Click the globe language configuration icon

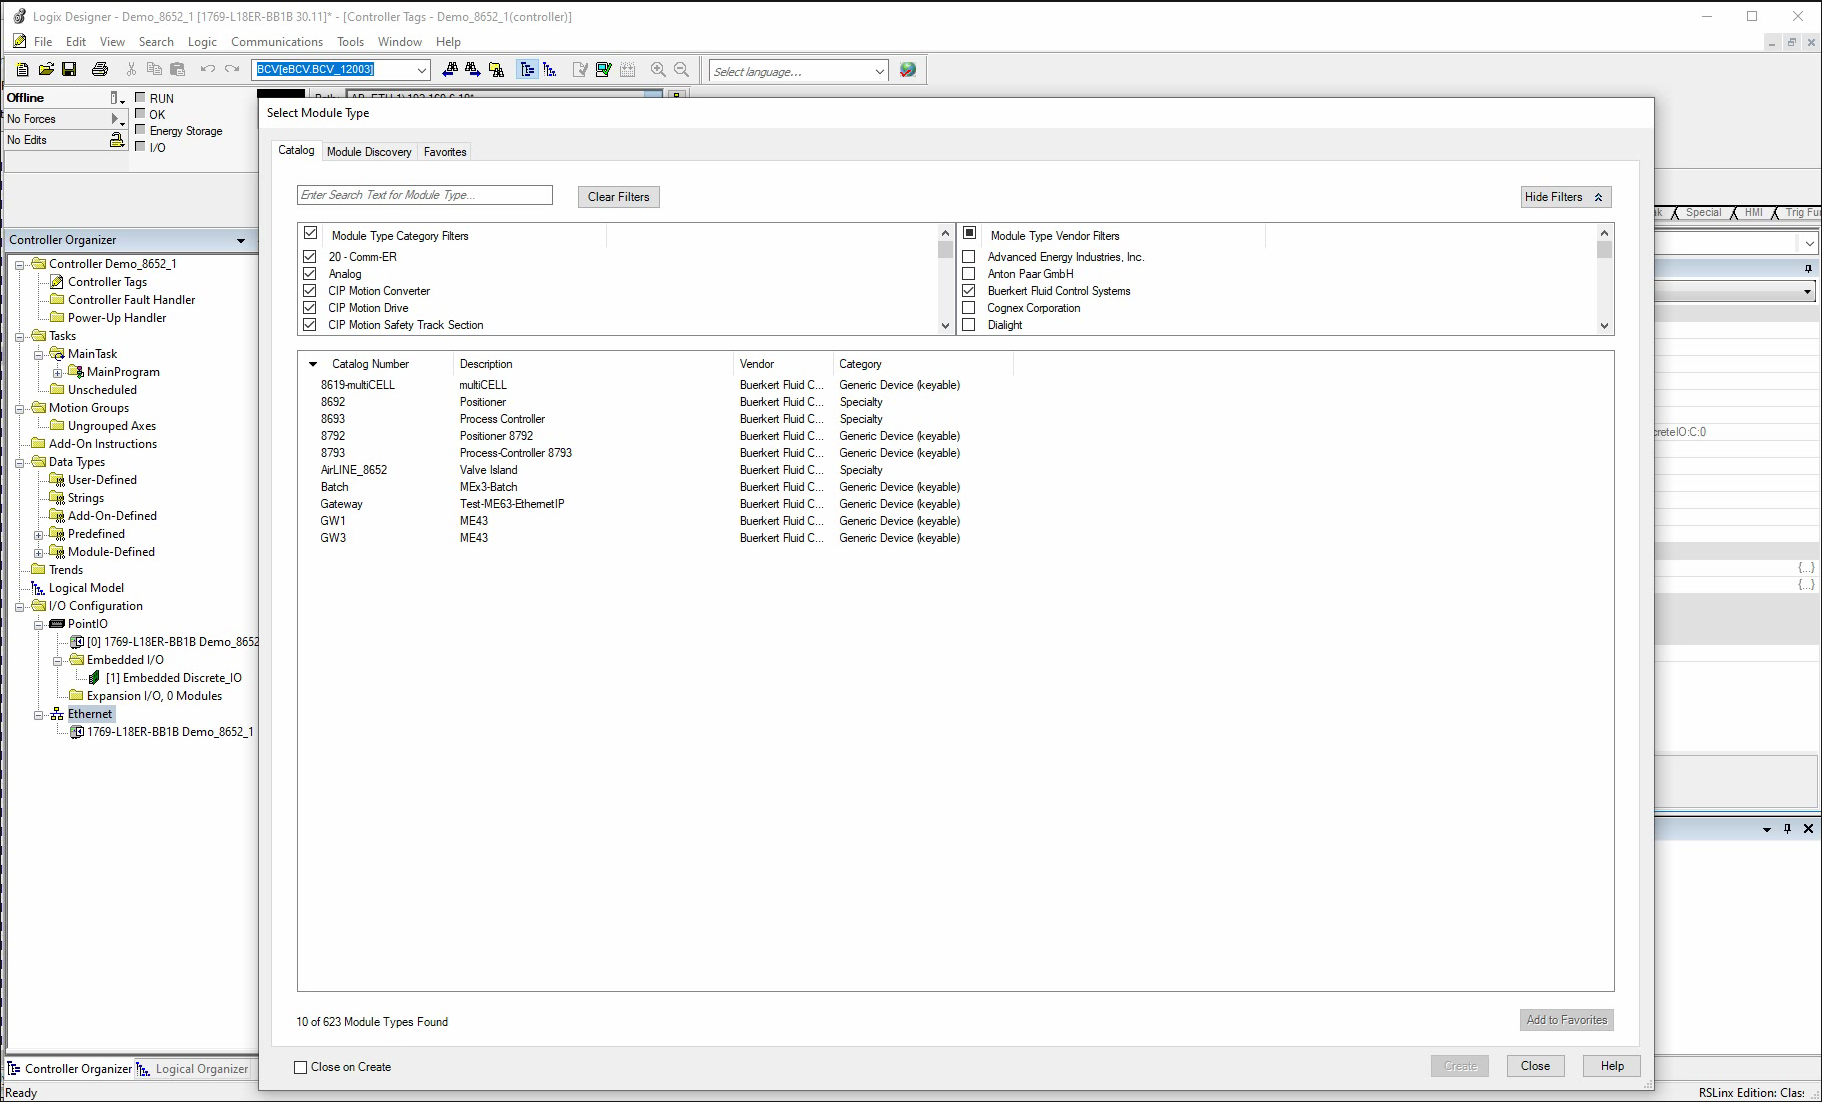tap(908, 69)
